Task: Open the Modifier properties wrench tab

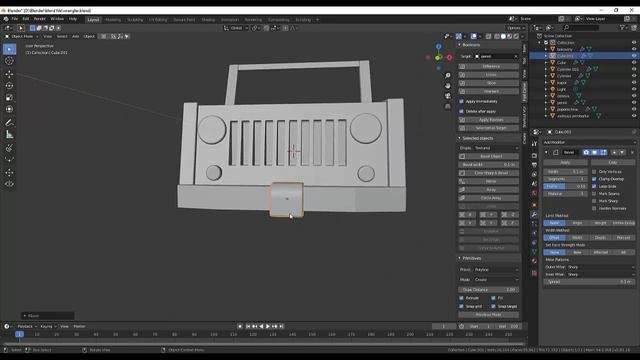Action: [x=534, y=214]
